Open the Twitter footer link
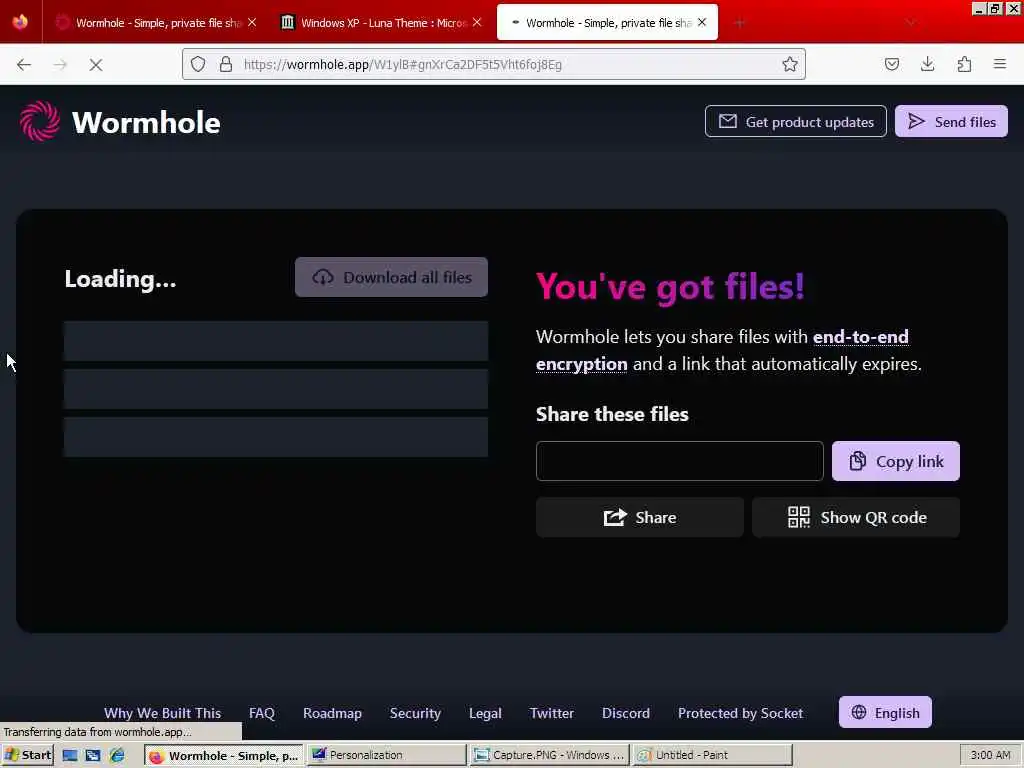Screen dimensions: 1024x768 click(x=552, y=713)
